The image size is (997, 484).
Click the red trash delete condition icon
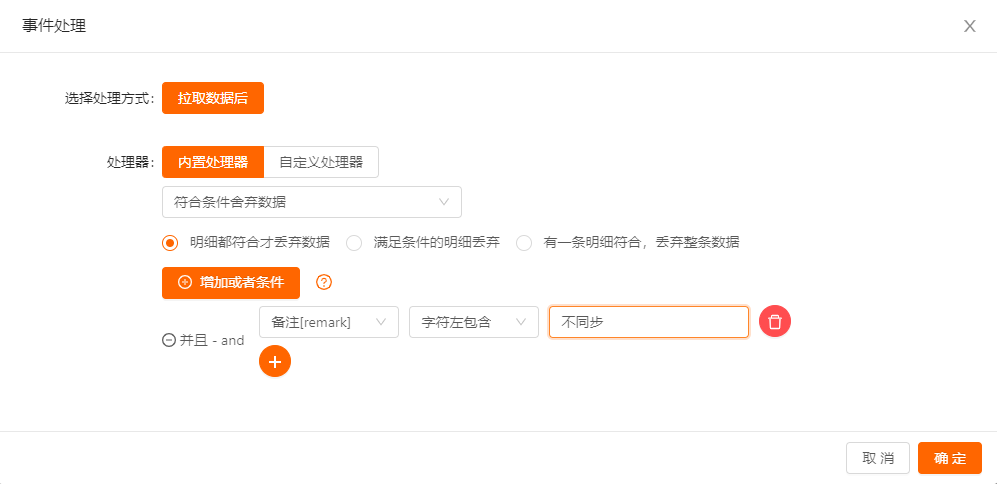click(x=775, y=322)
